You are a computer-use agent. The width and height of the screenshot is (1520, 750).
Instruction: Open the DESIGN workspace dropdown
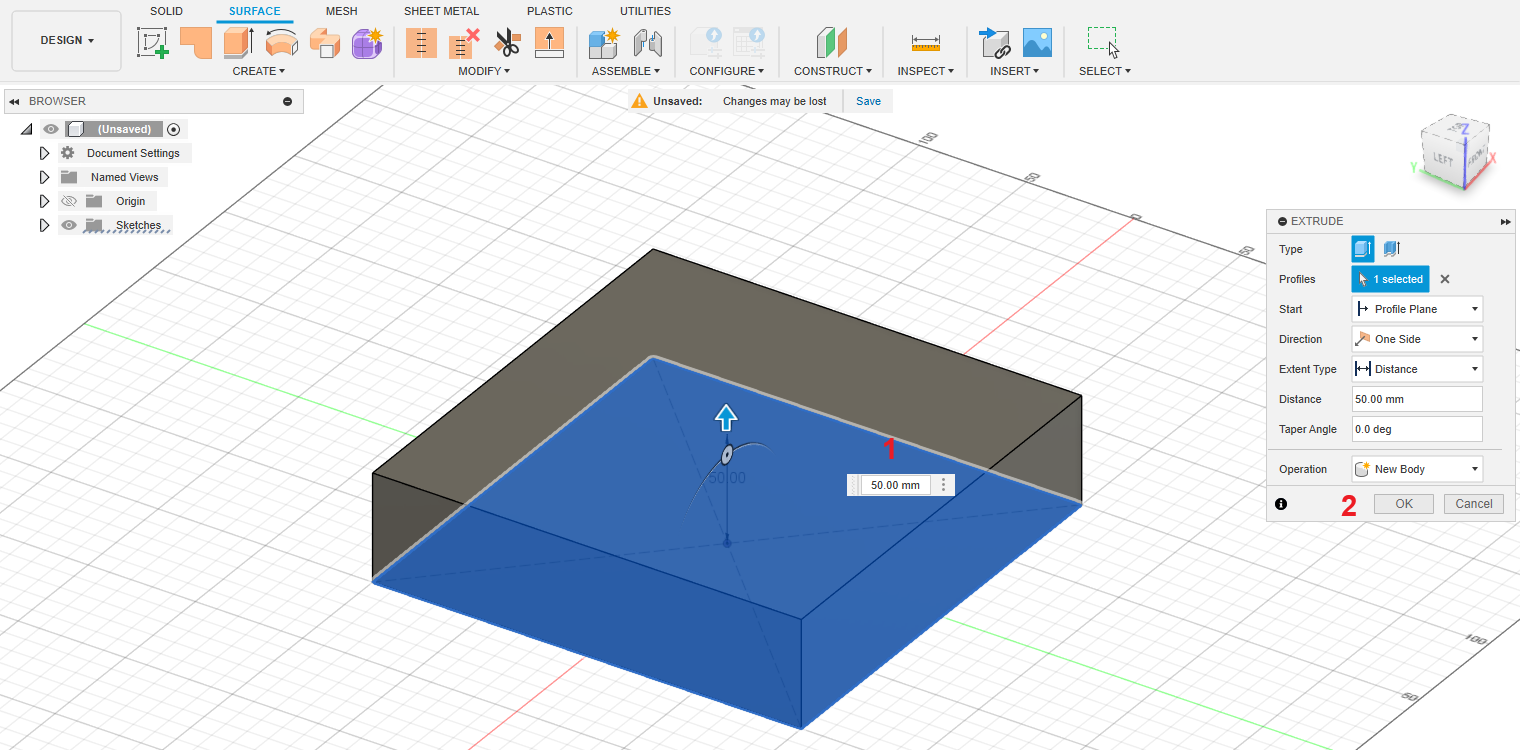[67, 41]
